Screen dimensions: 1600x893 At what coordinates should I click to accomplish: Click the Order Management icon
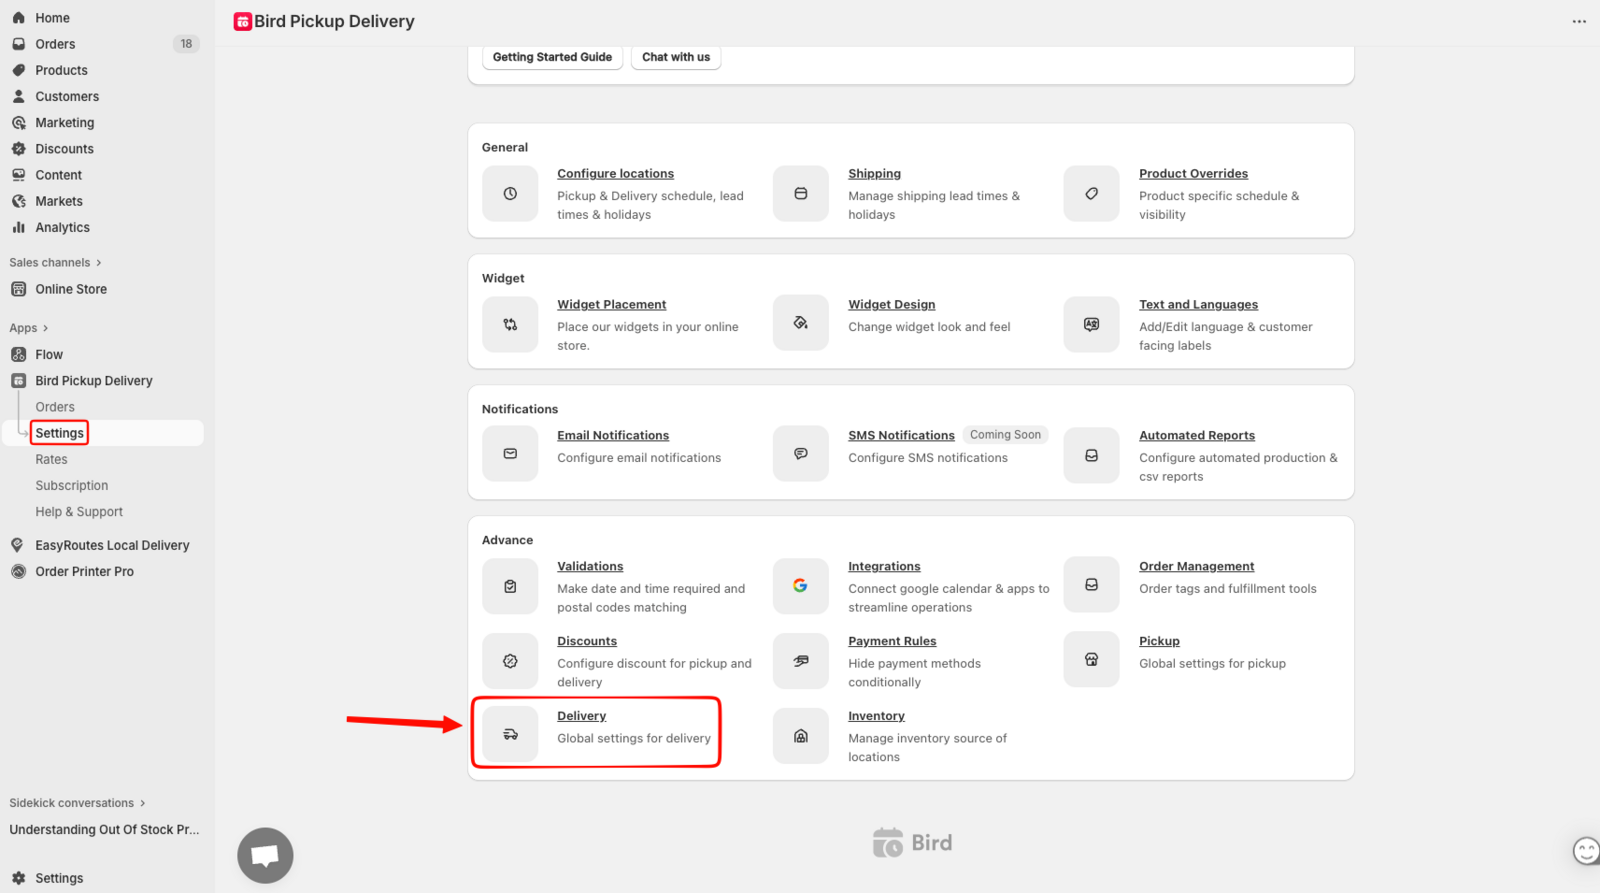click(x=1091, y=585)
